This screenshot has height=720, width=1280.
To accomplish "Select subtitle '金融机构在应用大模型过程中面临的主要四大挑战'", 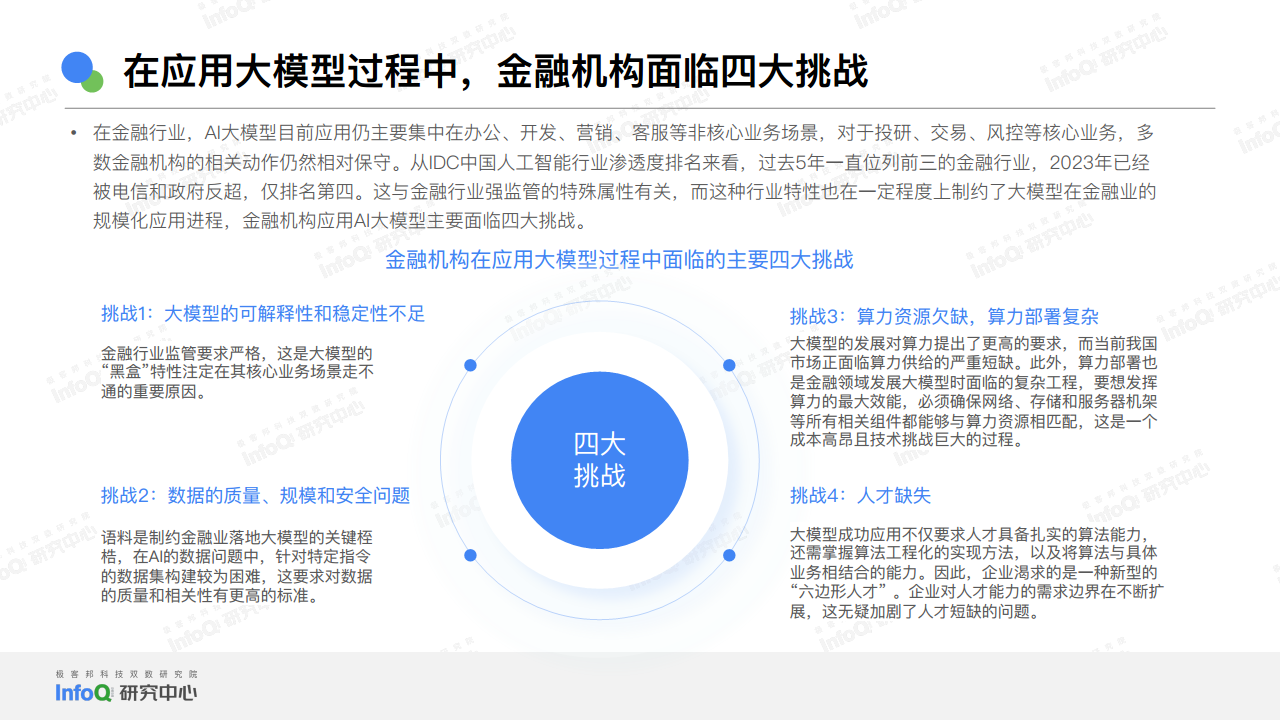I will pyautogui.click(x=619, y=260).
